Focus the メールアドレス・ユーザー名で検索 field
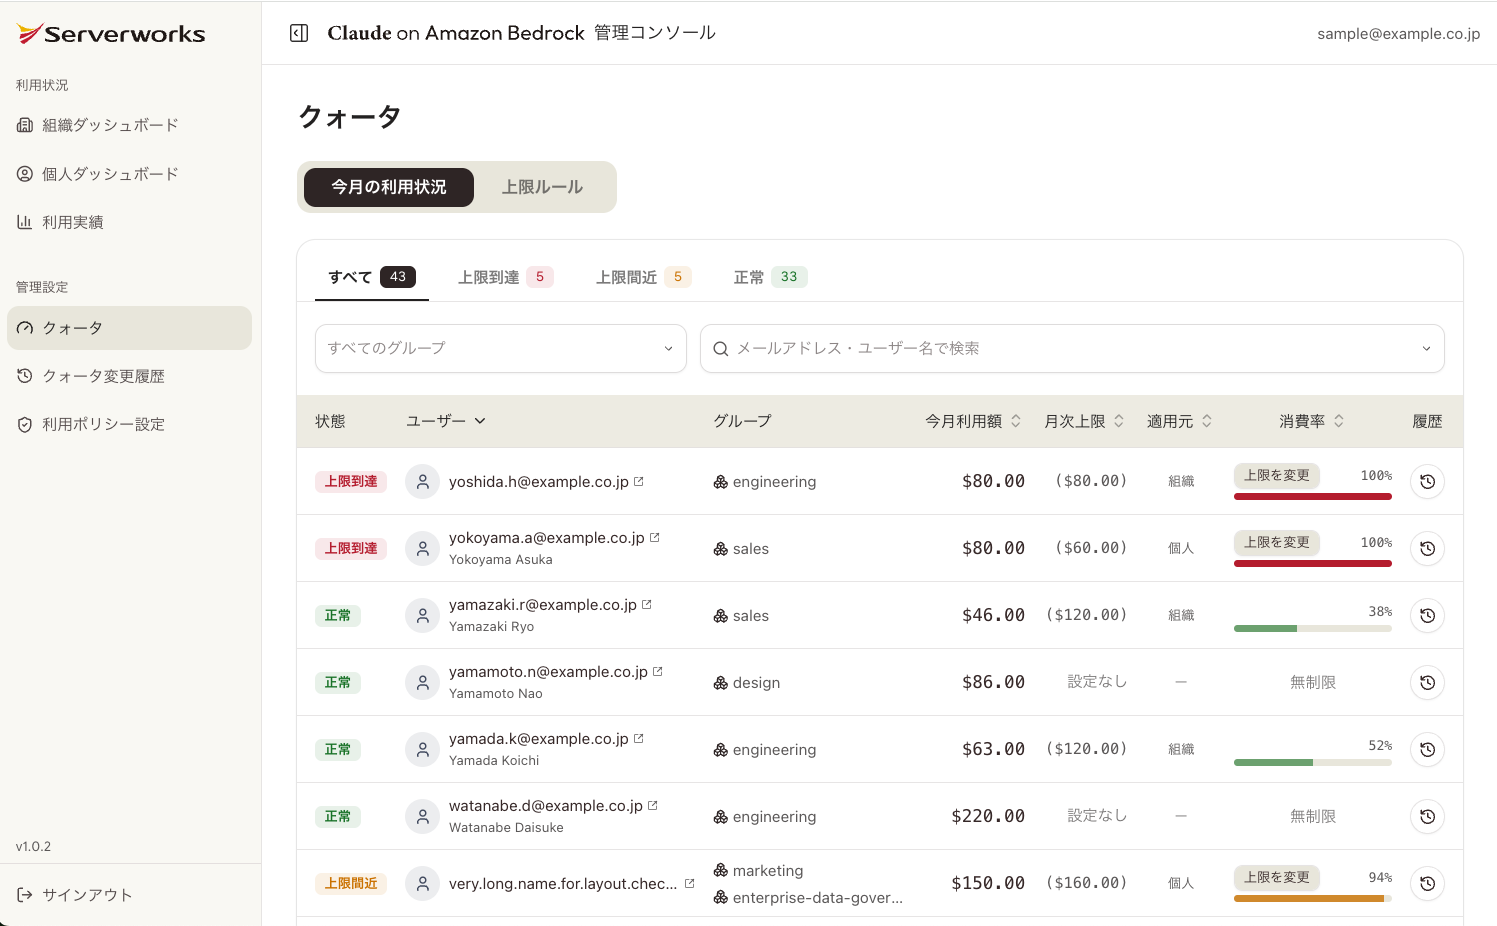The height and width of the screenshot is (926, 1497). [1072, 348]
